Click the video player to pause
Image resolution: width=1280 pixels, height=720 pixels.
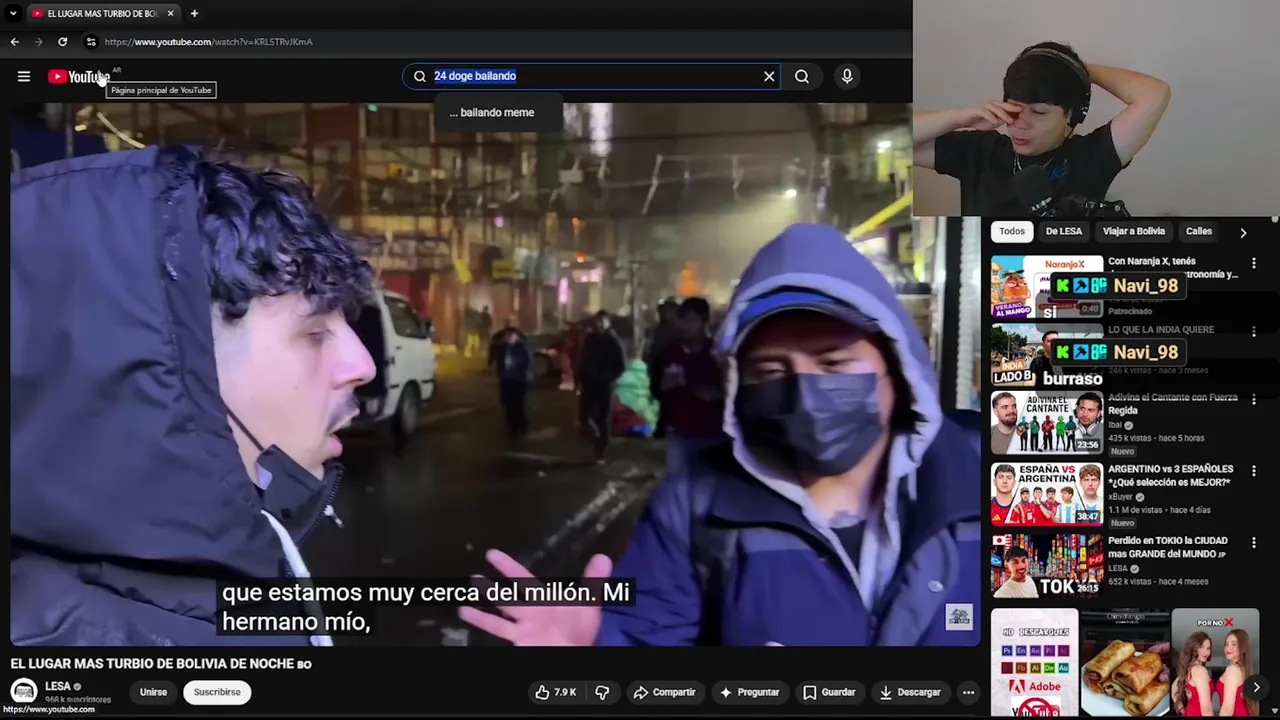(495, 375)
